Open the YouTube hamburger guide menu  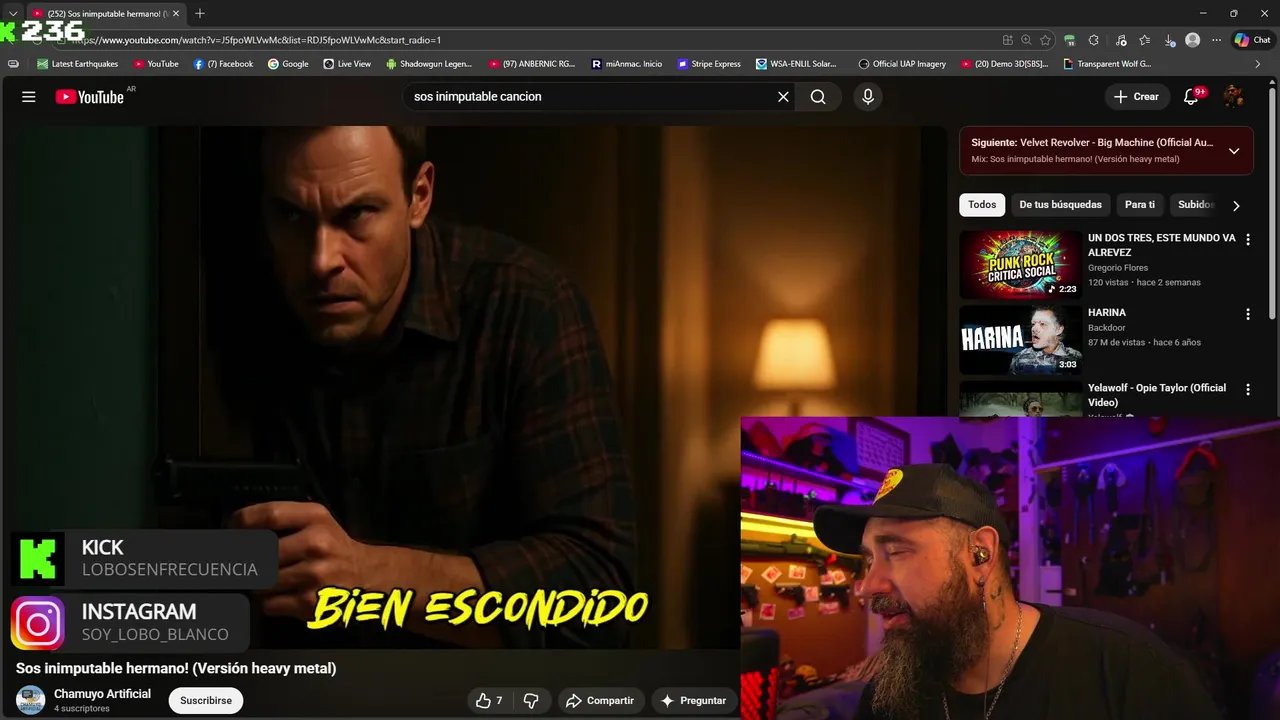(29, 97)
